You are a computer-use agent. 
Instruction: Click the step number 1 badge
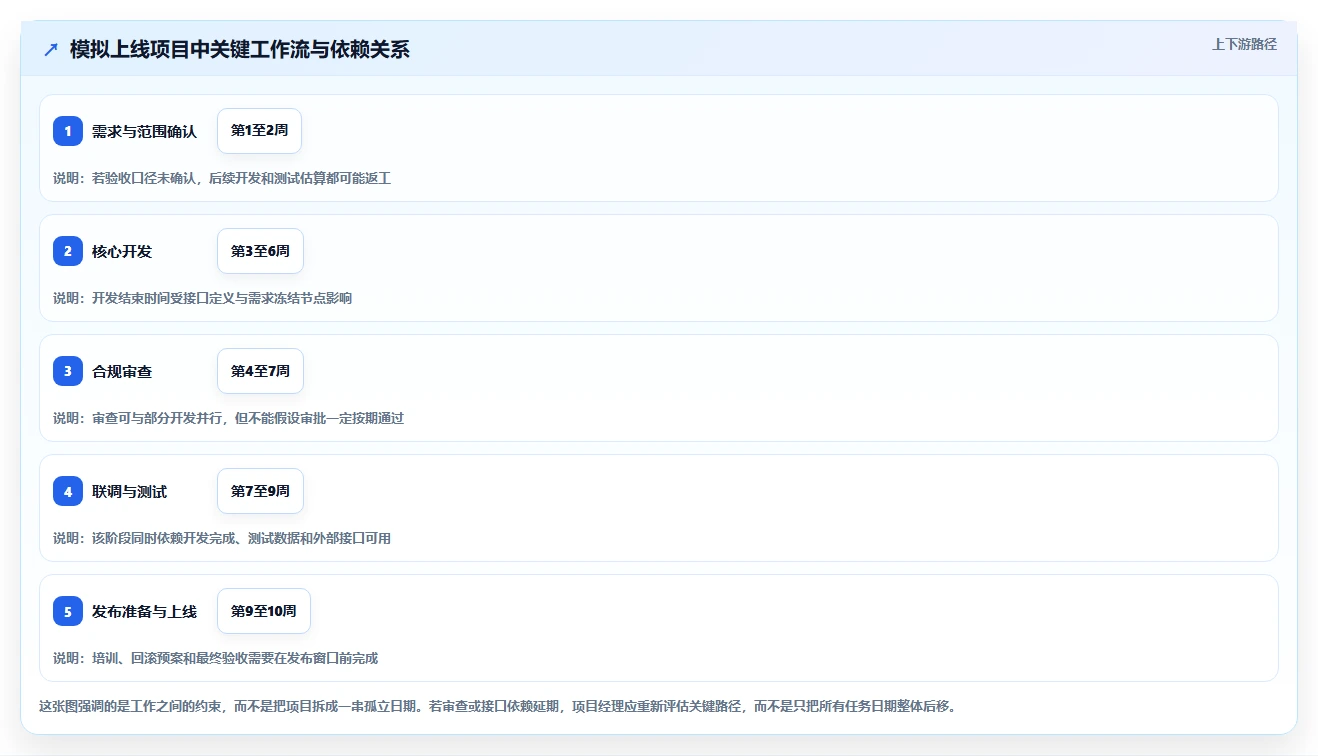(x=68, y=131)
